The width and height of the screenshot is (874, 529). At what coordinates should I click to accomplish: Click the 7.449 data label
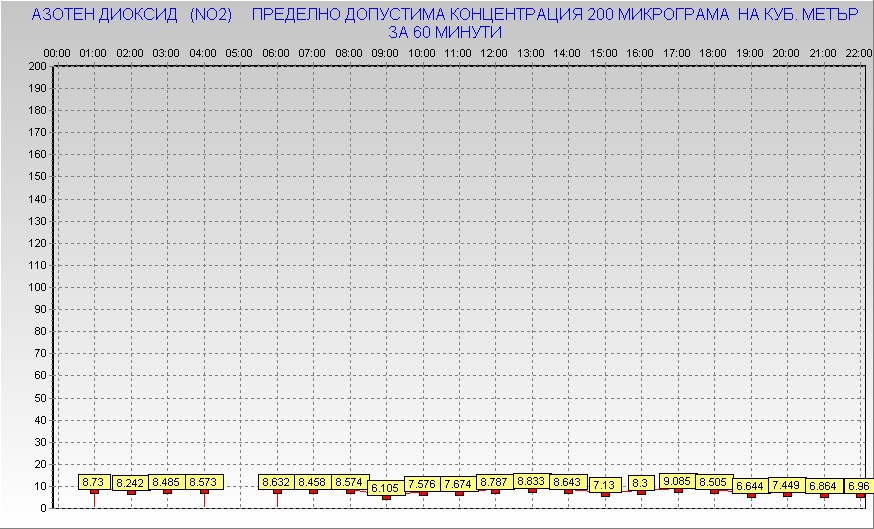[787, 485]
